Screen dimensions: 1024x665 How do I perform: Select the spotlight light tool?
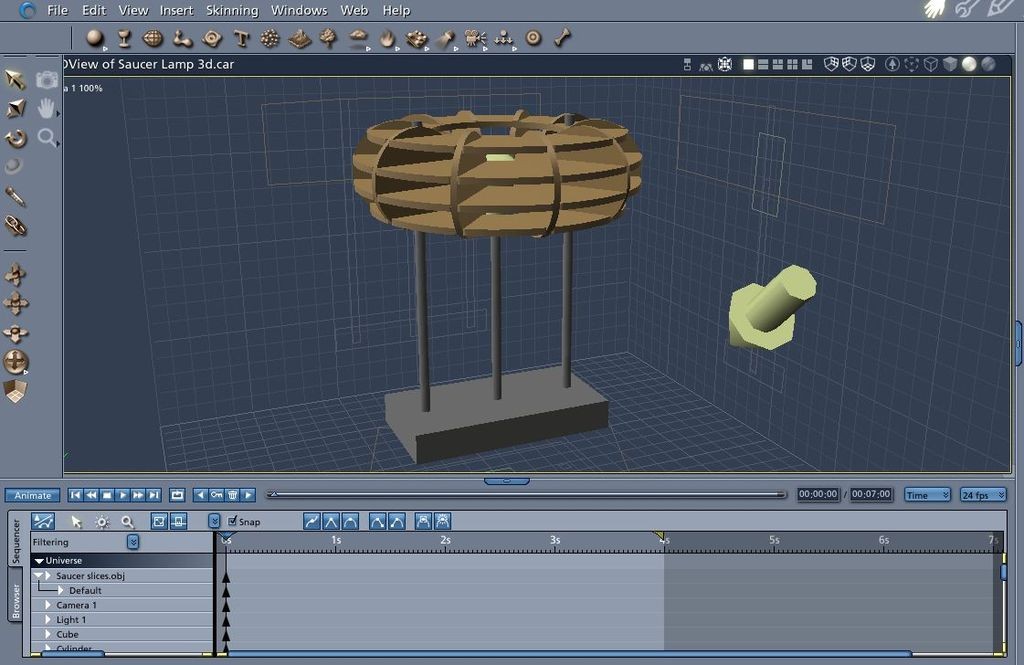click(447, 39)
